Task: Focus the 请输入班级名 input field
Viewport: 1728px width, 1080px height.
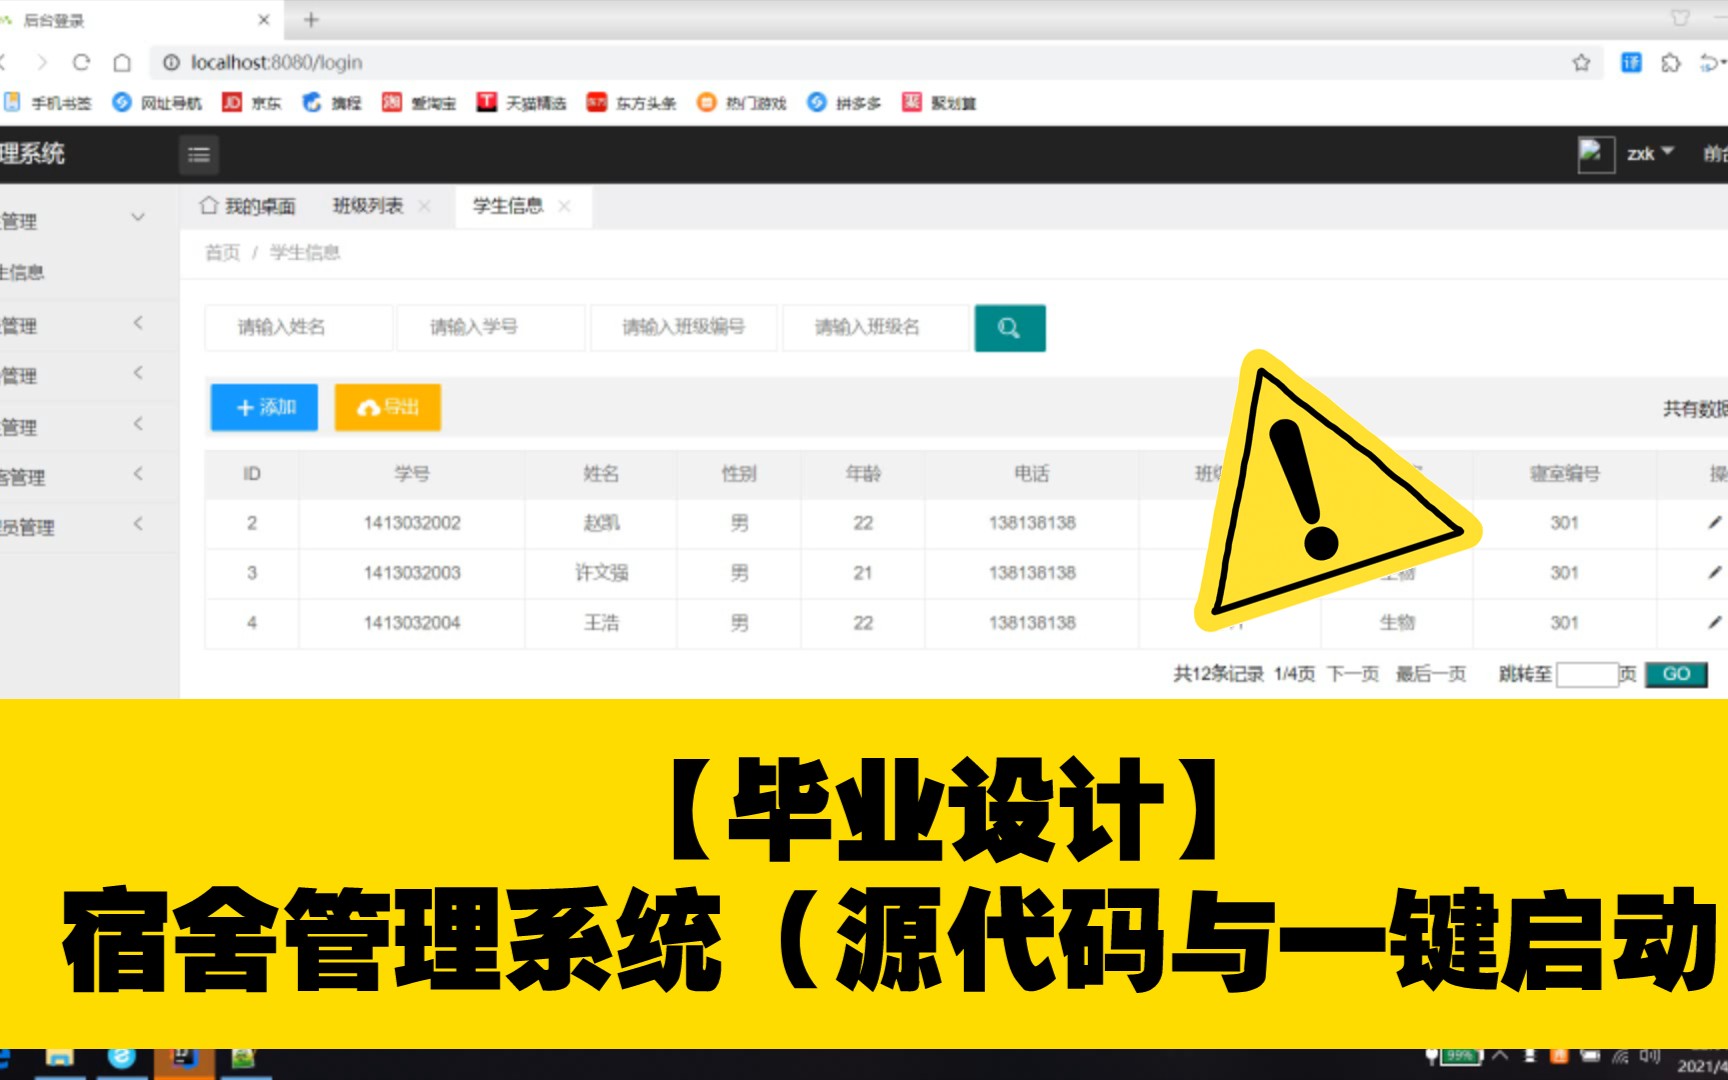Action: (x=876, y=327)
